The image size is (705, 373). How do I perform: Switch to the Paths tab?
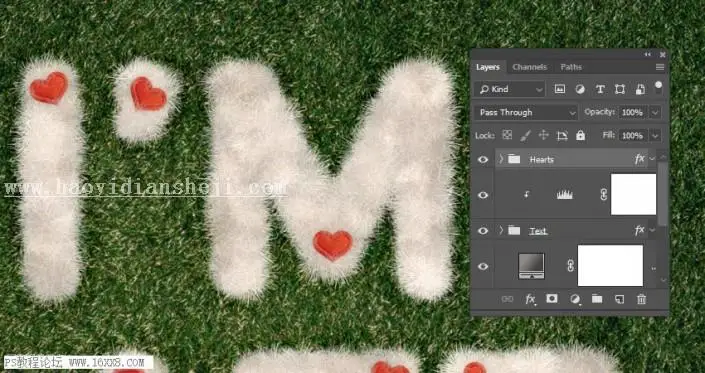click(571, 67)
